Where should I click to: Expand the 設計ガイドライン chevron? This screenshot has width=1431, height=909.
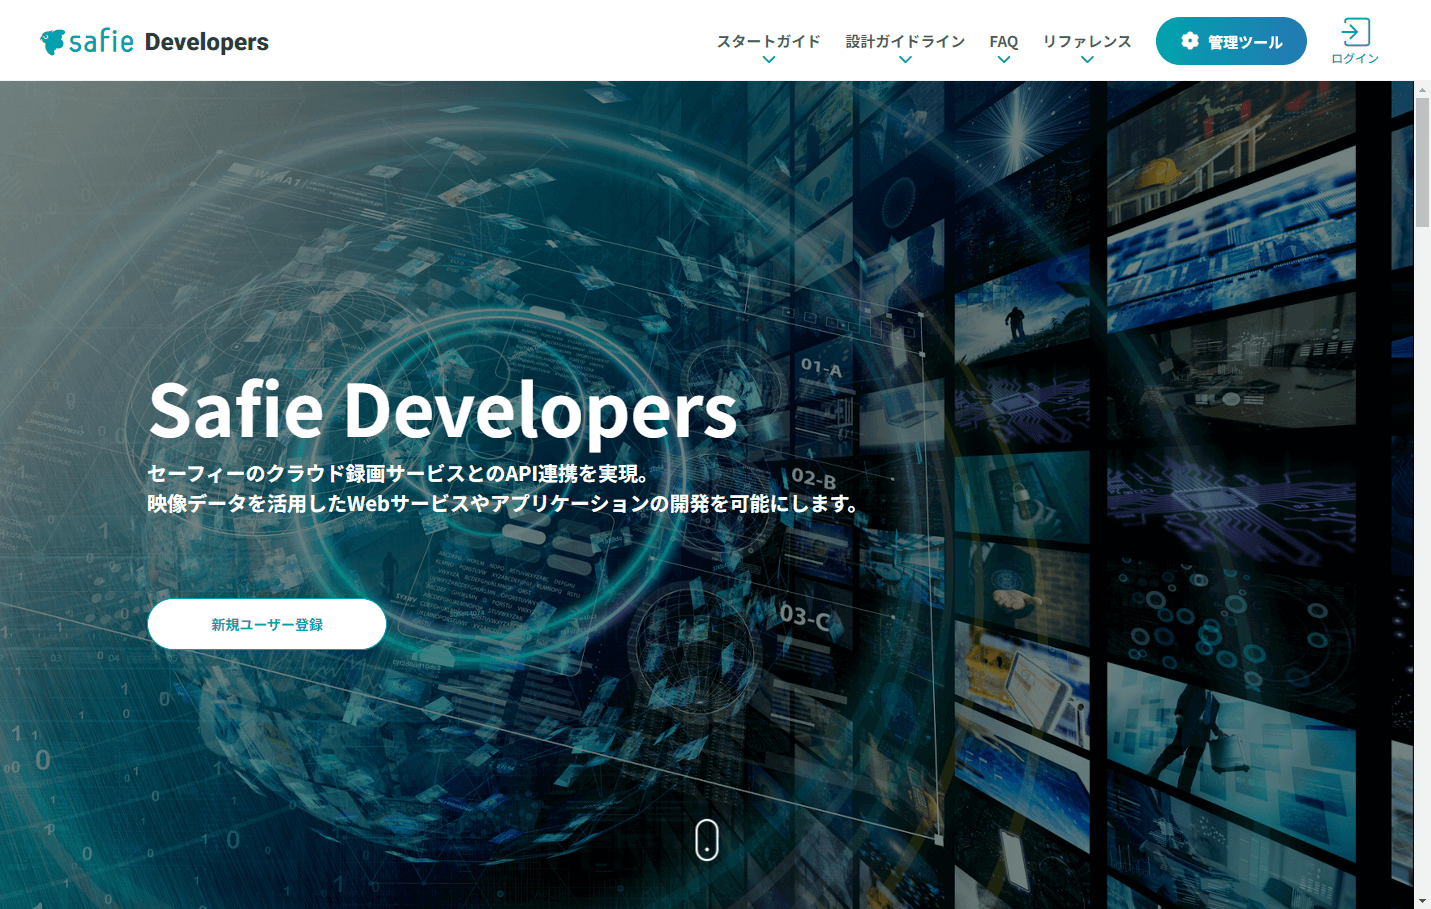(905, 61)
